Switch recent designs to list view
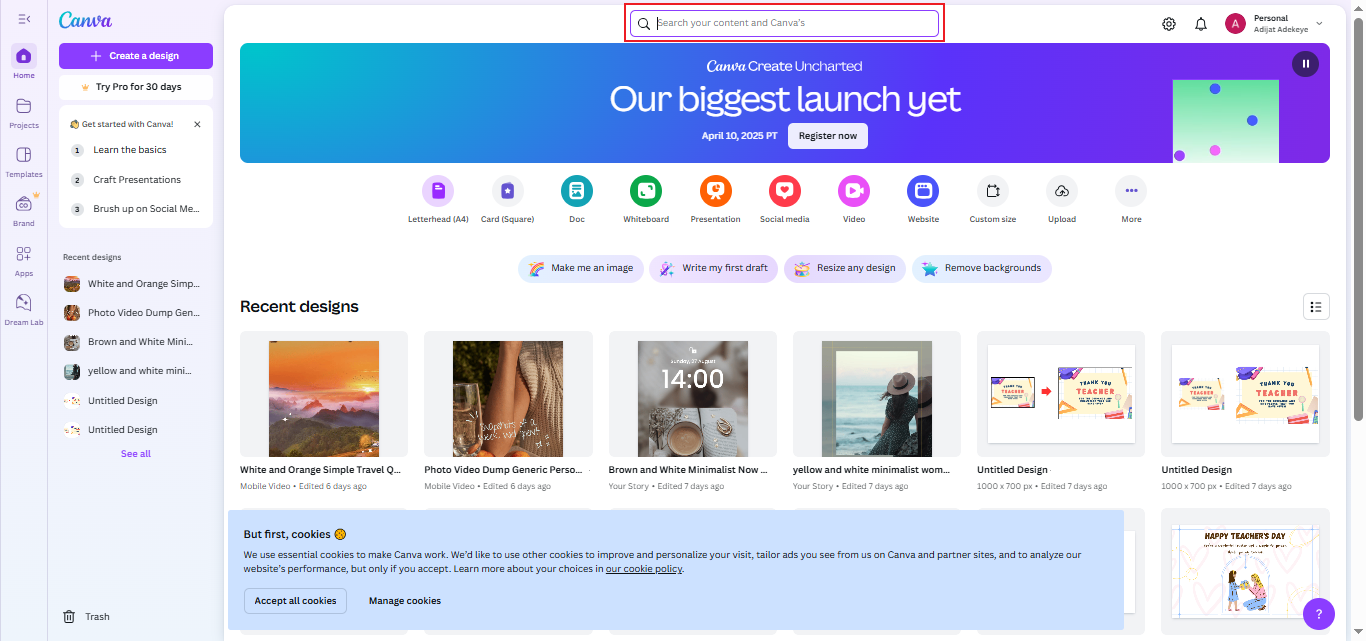The image size is (1366, 641). [1316, 307]
